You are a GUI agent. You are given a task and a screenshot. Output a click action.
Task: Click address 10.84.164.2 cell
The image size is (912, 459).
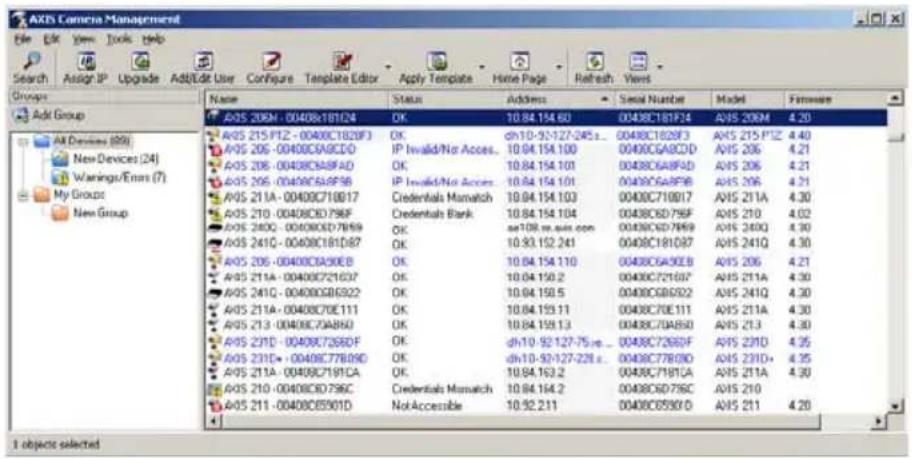(x=535, y=389)
